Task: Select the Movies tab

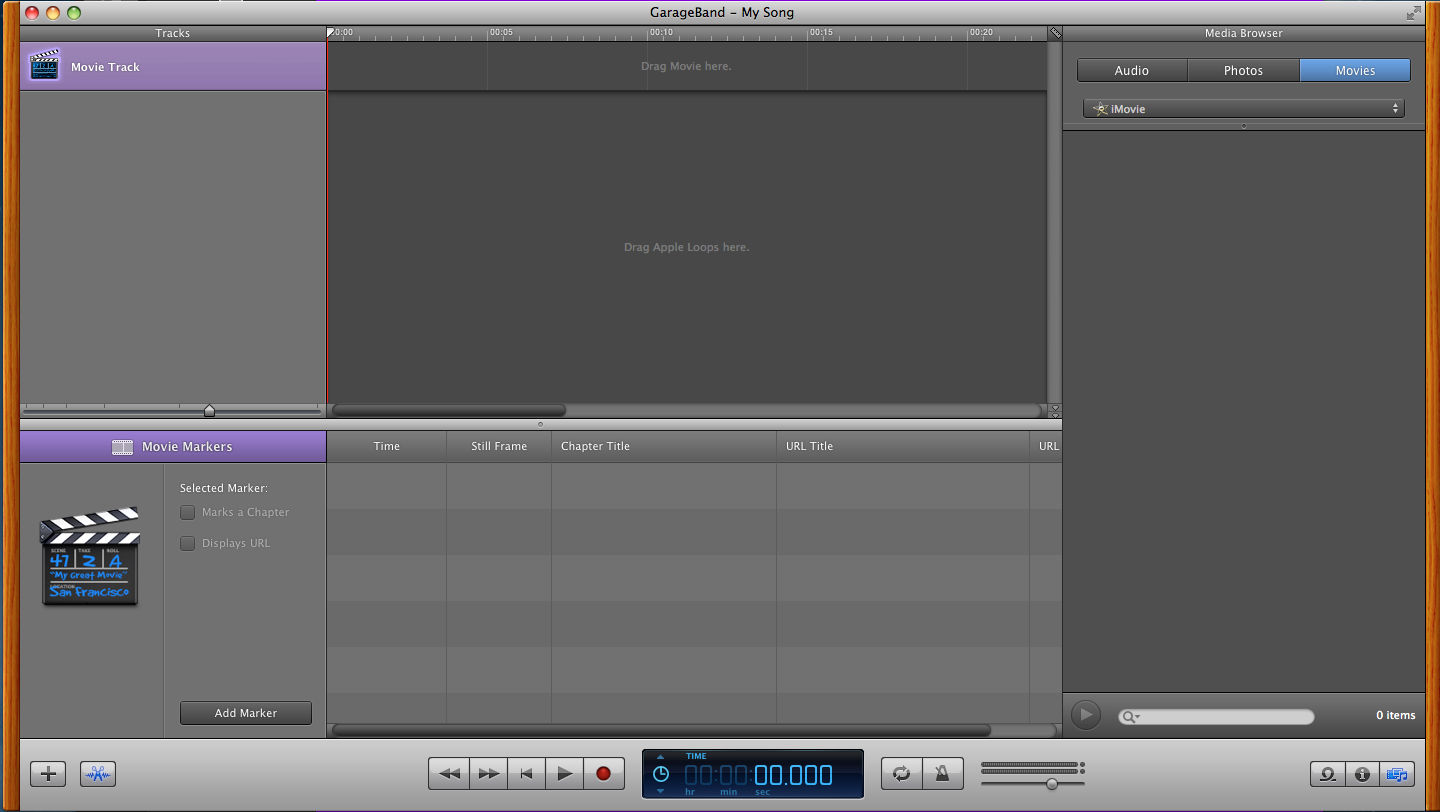Action: point(1355,70)
